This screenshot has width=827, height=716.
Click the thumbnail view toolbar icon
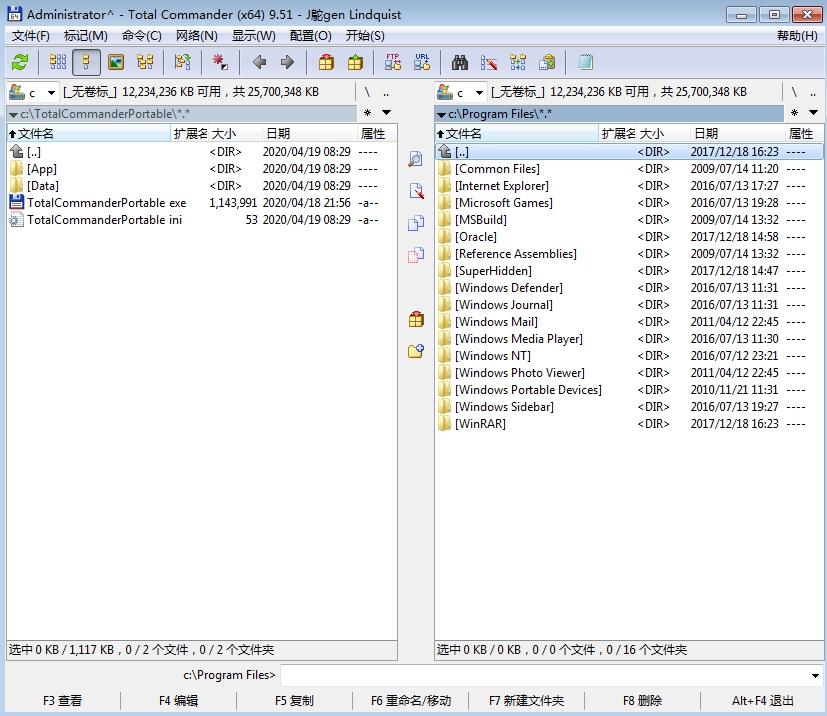tap(116, 62)
